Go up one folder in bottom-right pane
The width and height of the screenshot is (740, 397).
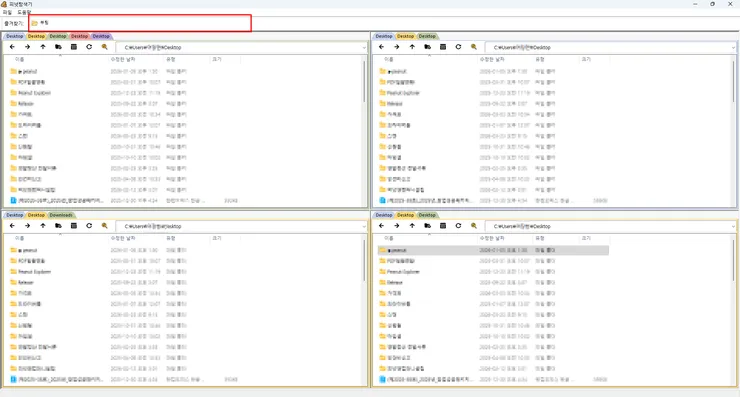[x=412, y=226]
